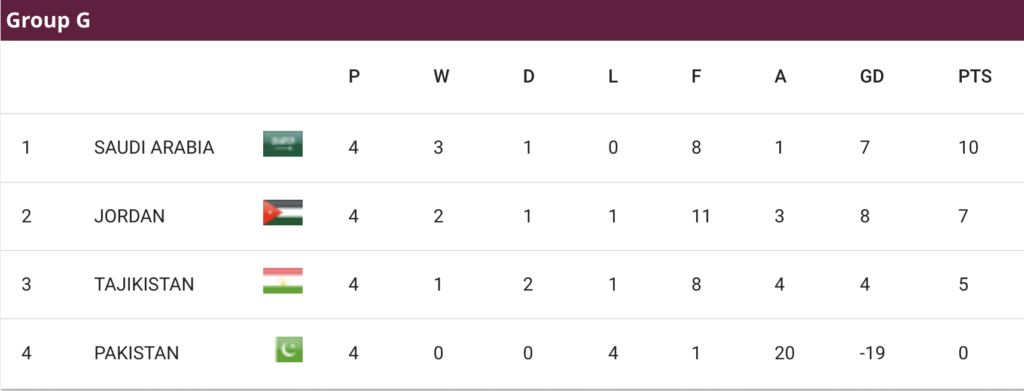Click the P (played) column header
The image size is (1024, 391).
pyautogui.click(x=354, y=77)
